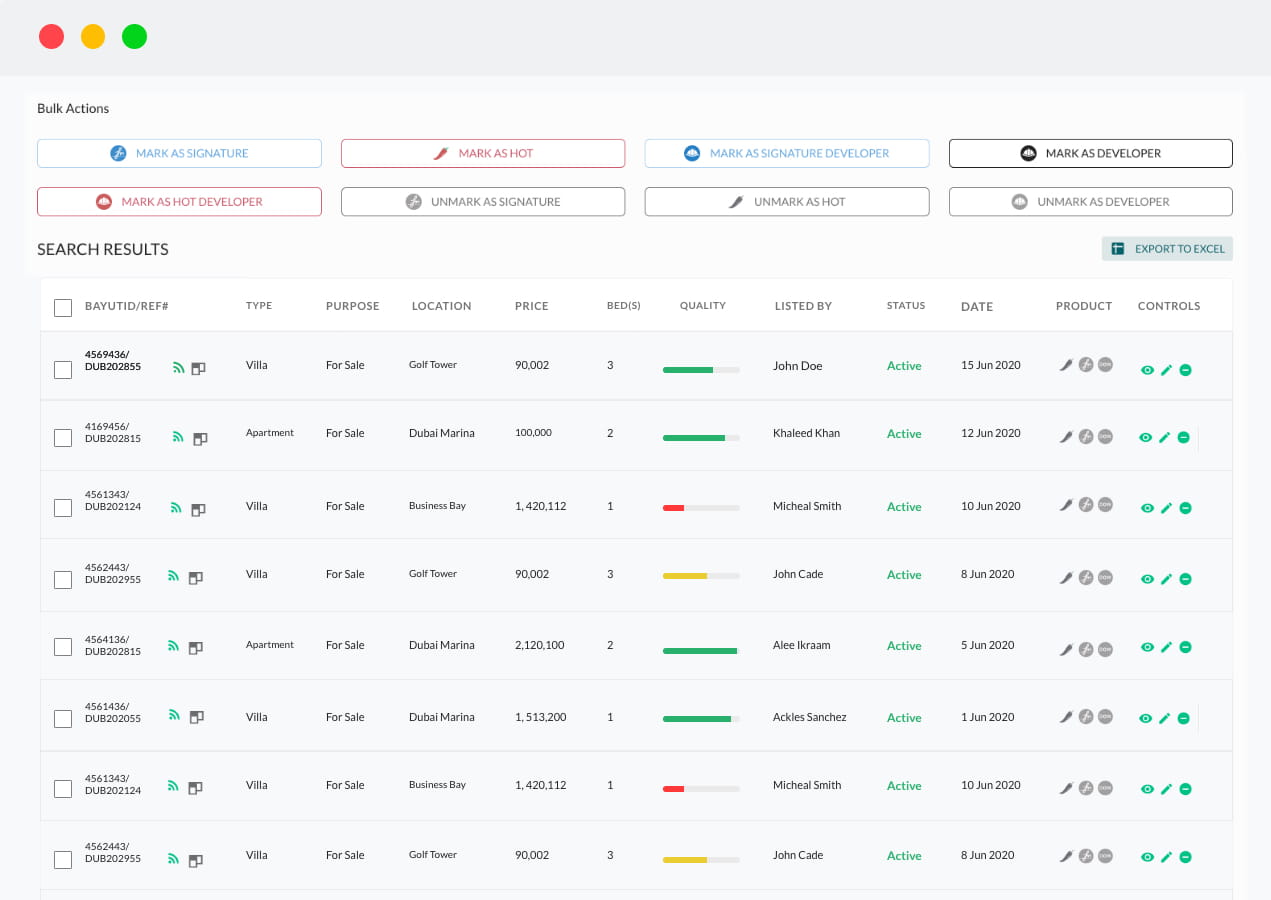Open the Active status in John Doe's row

903,366
